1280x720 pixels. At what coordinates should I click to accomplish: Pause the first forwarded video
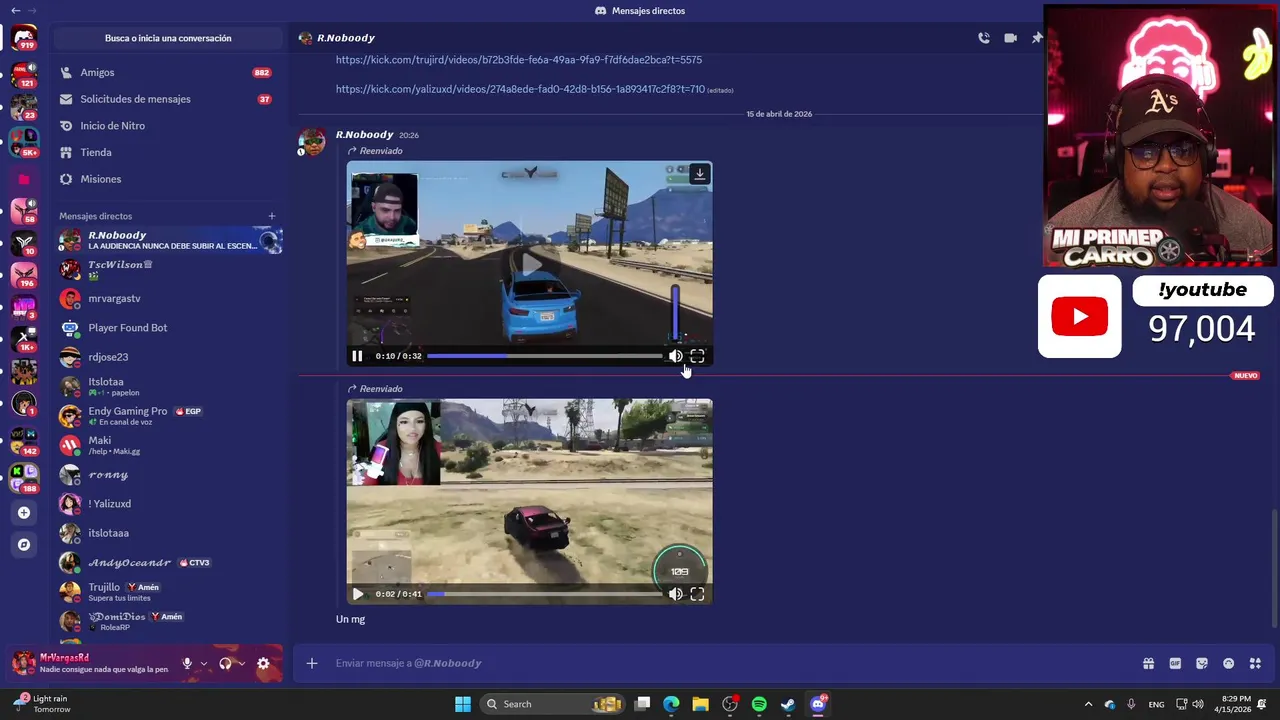click(357, 356)
